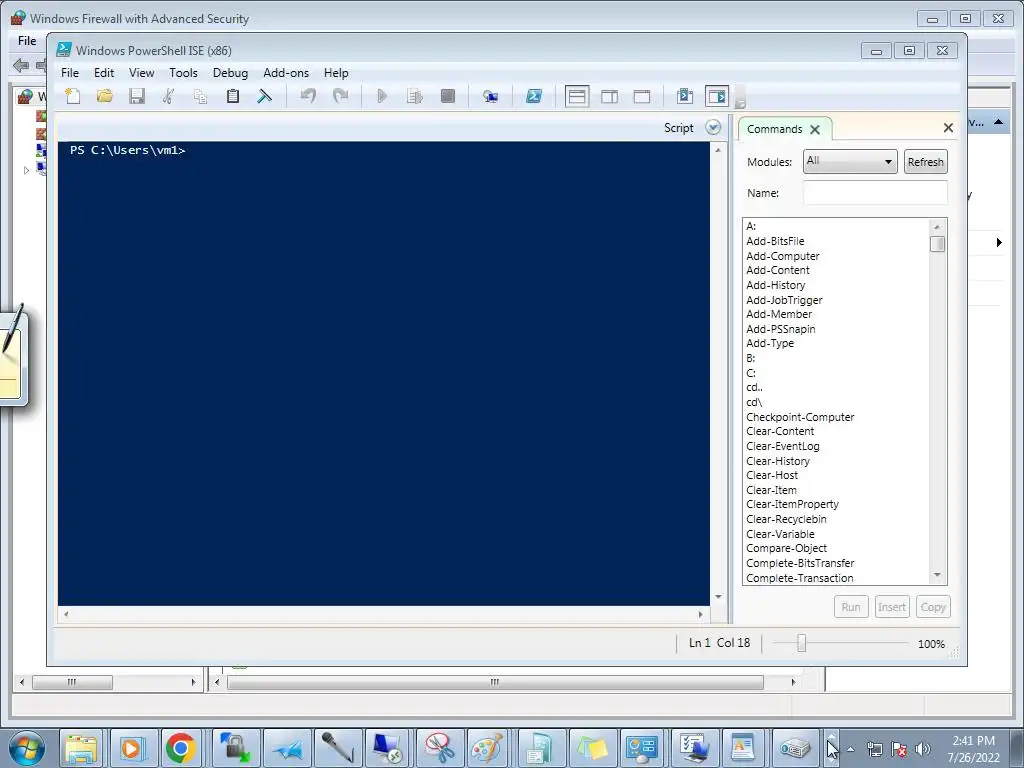
Task: Close the Commands add-on pane
Action: tap(948, 127)
